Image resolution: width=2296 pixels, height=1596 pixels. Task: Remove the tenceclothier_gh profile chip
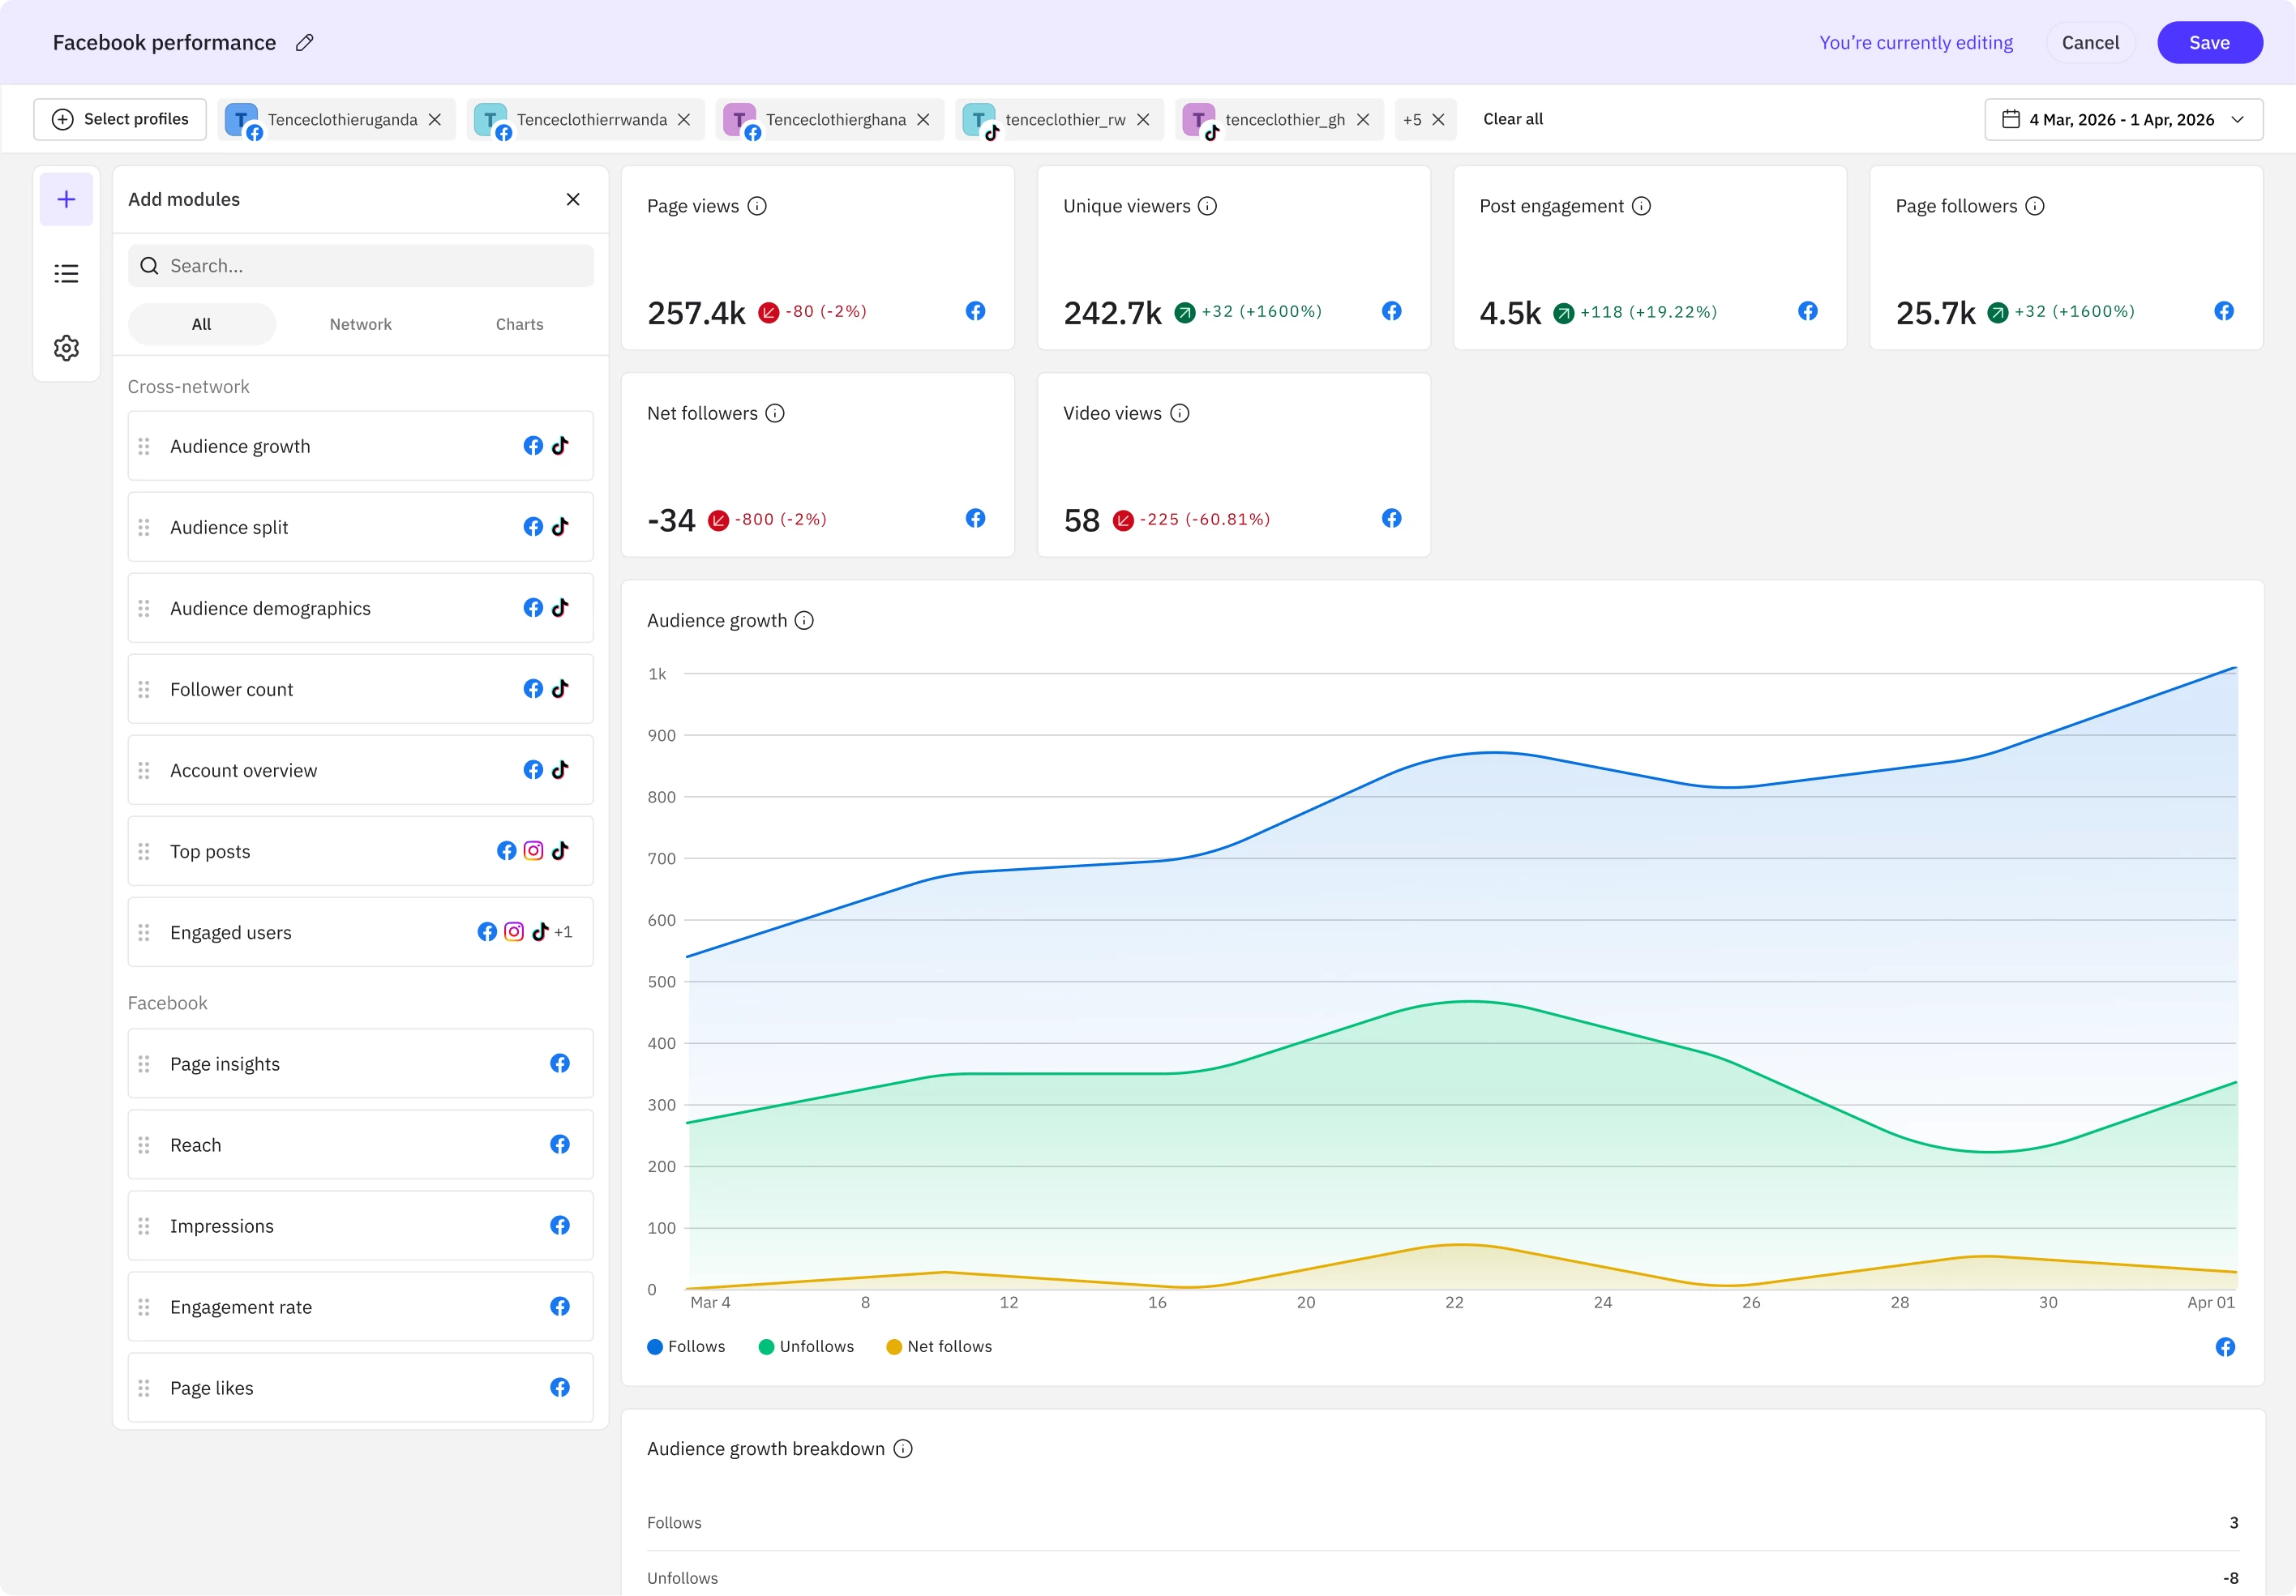coord(1363,119)
